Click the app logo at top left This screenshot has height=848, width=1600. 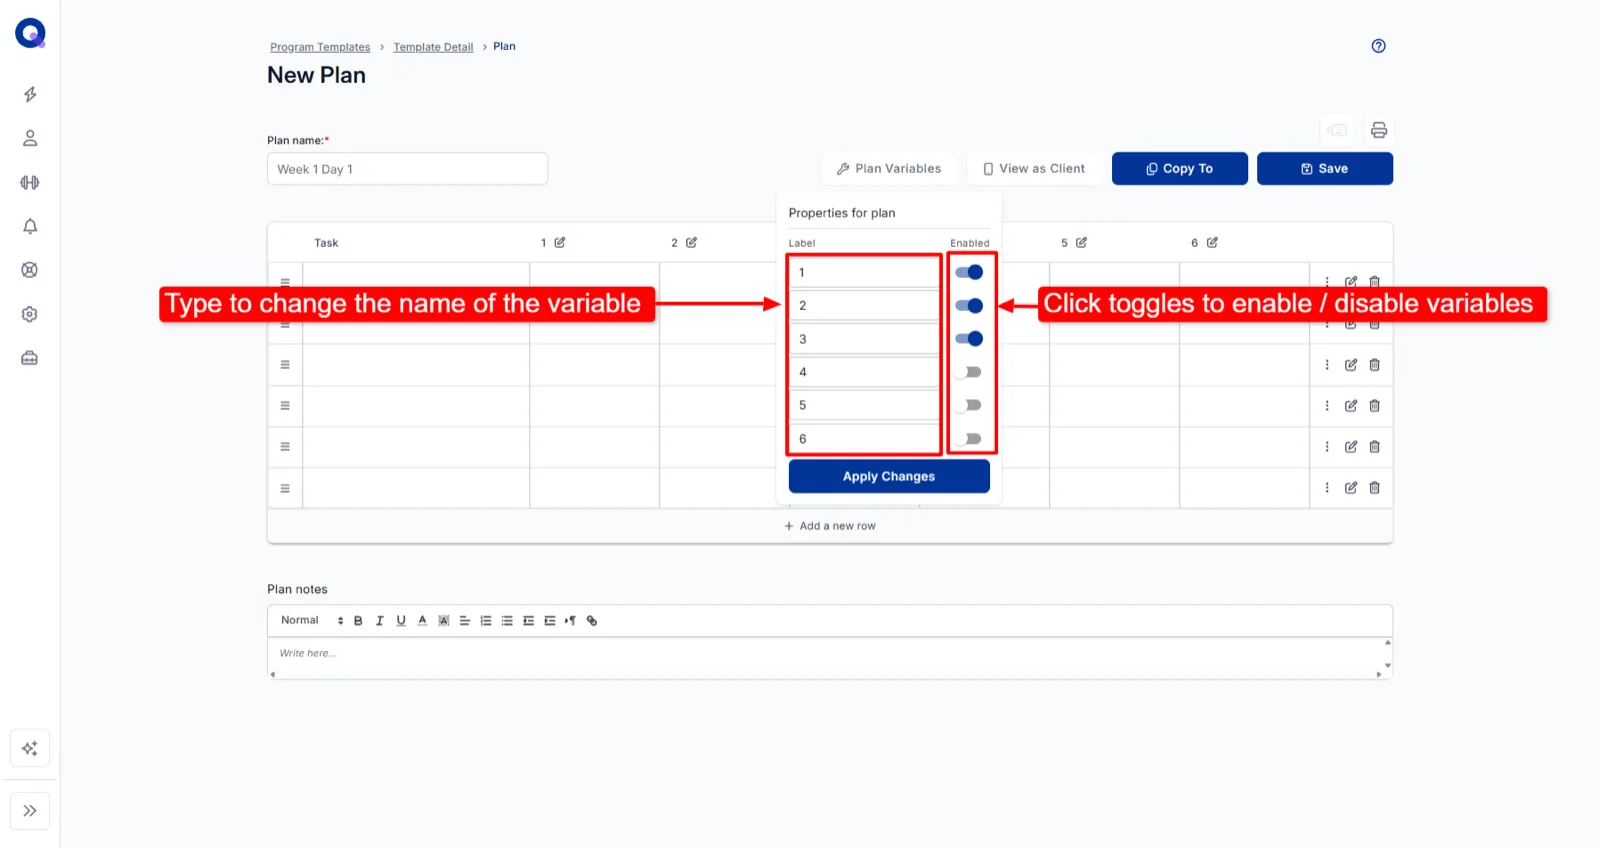pyautogui.click(x=30, y=33)
